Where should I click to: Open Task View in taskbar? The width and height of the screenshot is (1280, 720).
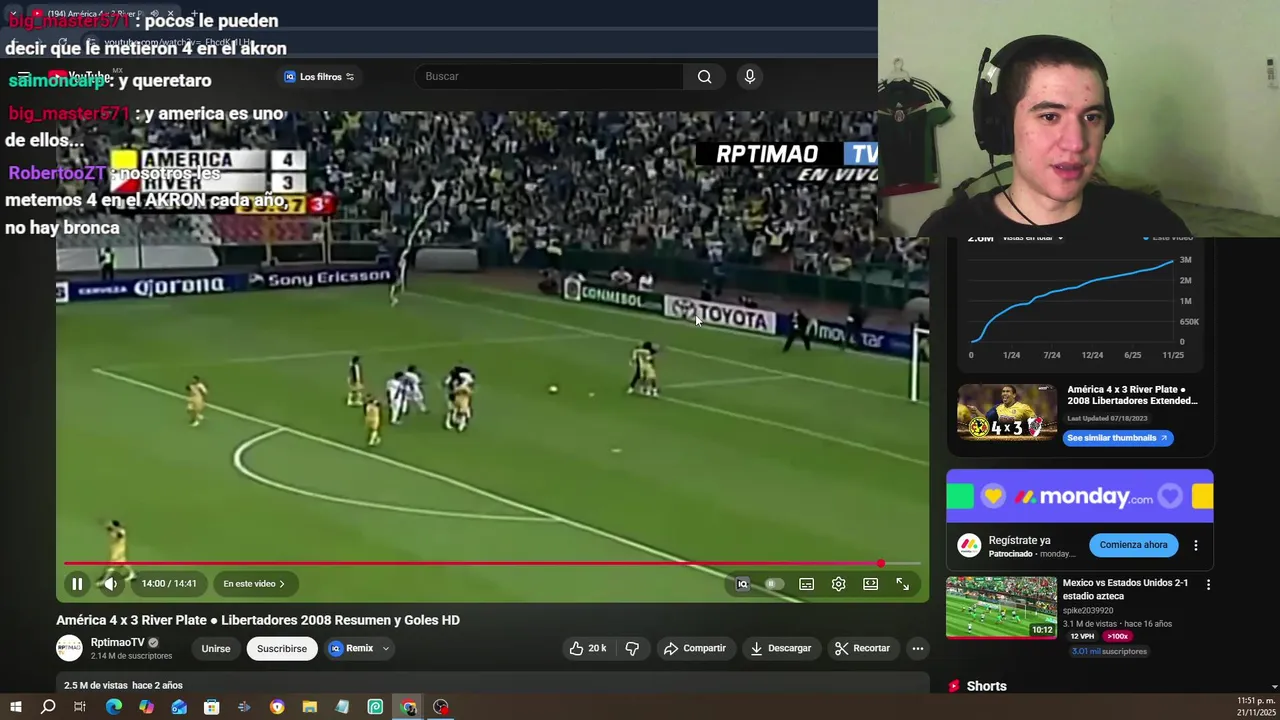point(80,708)
